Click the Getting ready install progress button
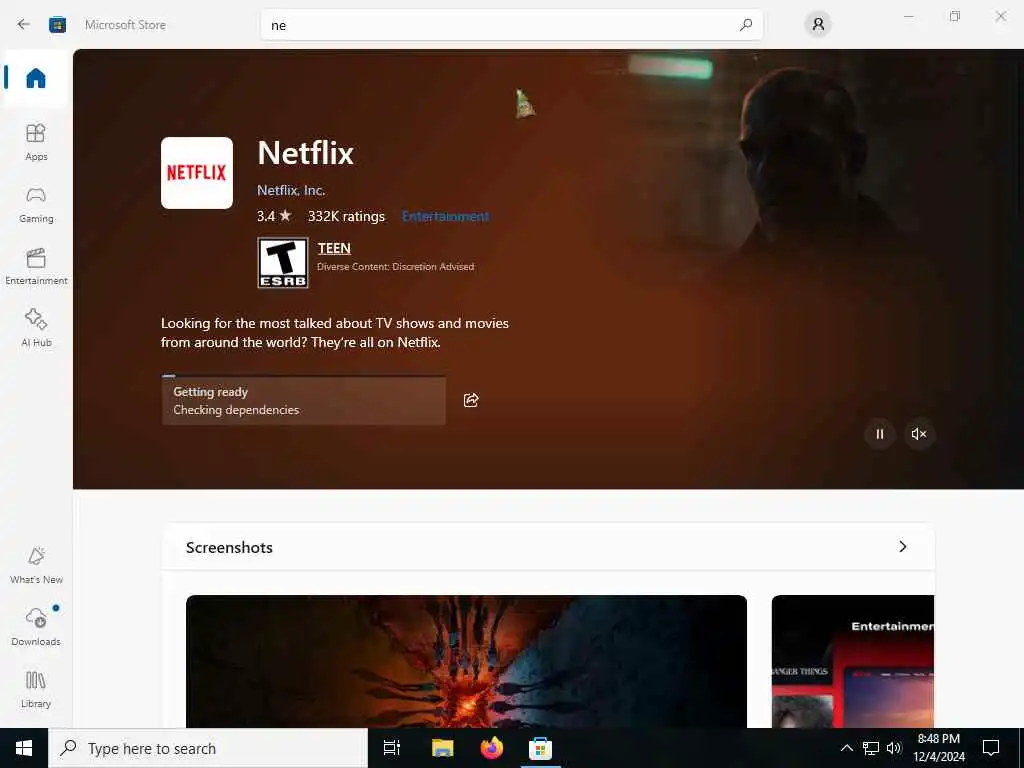Viewport: 1024px width, 768px height. (304, 400)
